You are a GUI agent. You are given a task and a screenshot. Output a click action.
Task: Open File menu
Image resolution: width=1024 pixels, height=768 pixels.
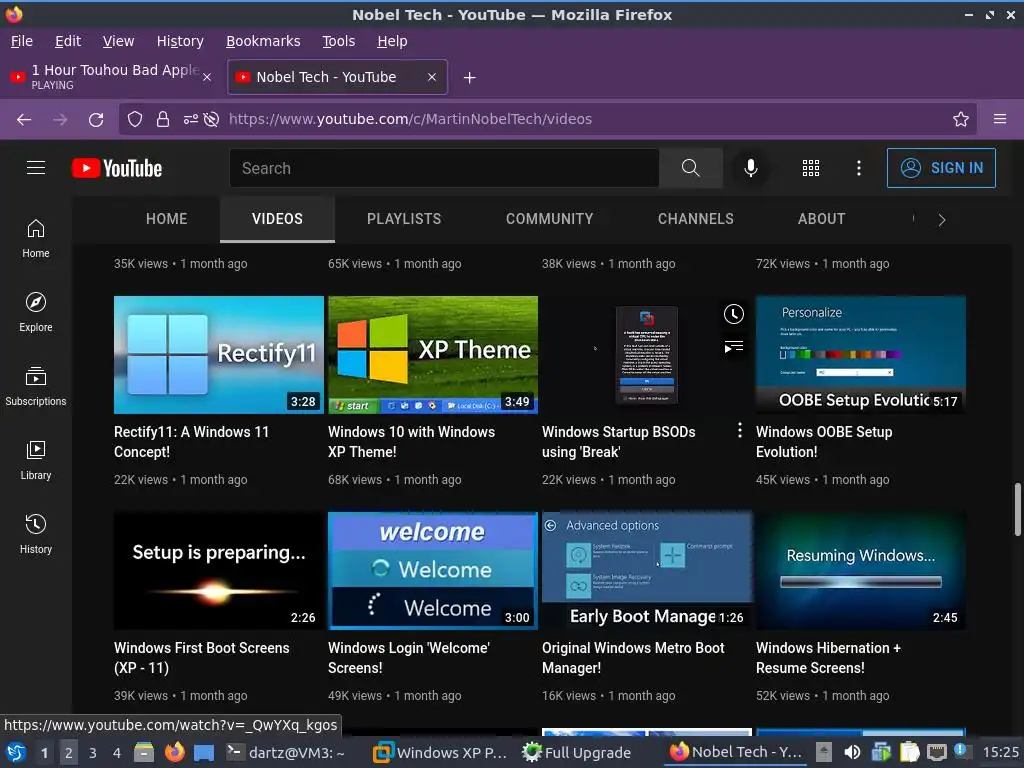[22, 41]
